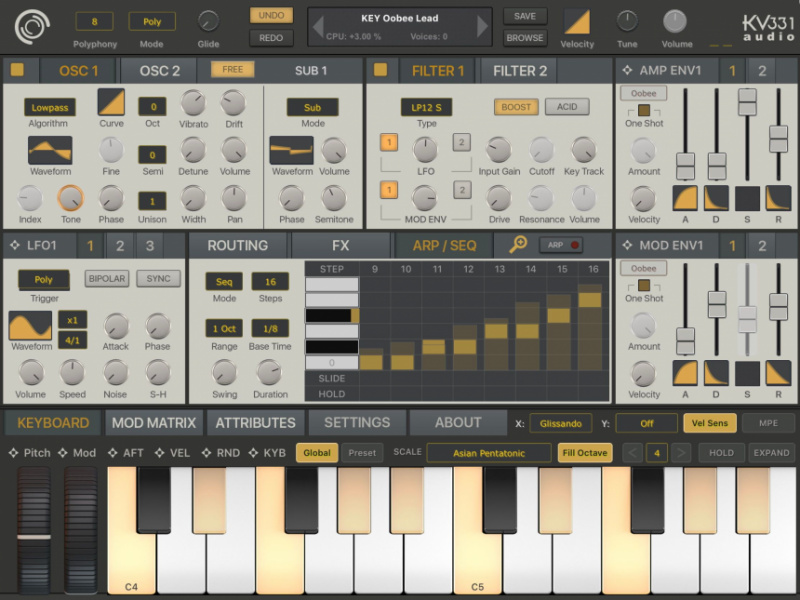The height and width of the screenshot is (600, 800).
Task: Click the magnifier icon in ARP/SEQ header
Action: pyautogui.click(x=520, y=244)
